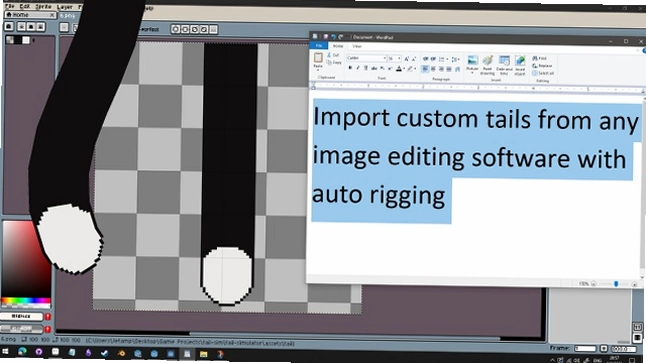Expand the text color dropdown arrow
This screenshot has height=363, width=646.
(404, 69)
